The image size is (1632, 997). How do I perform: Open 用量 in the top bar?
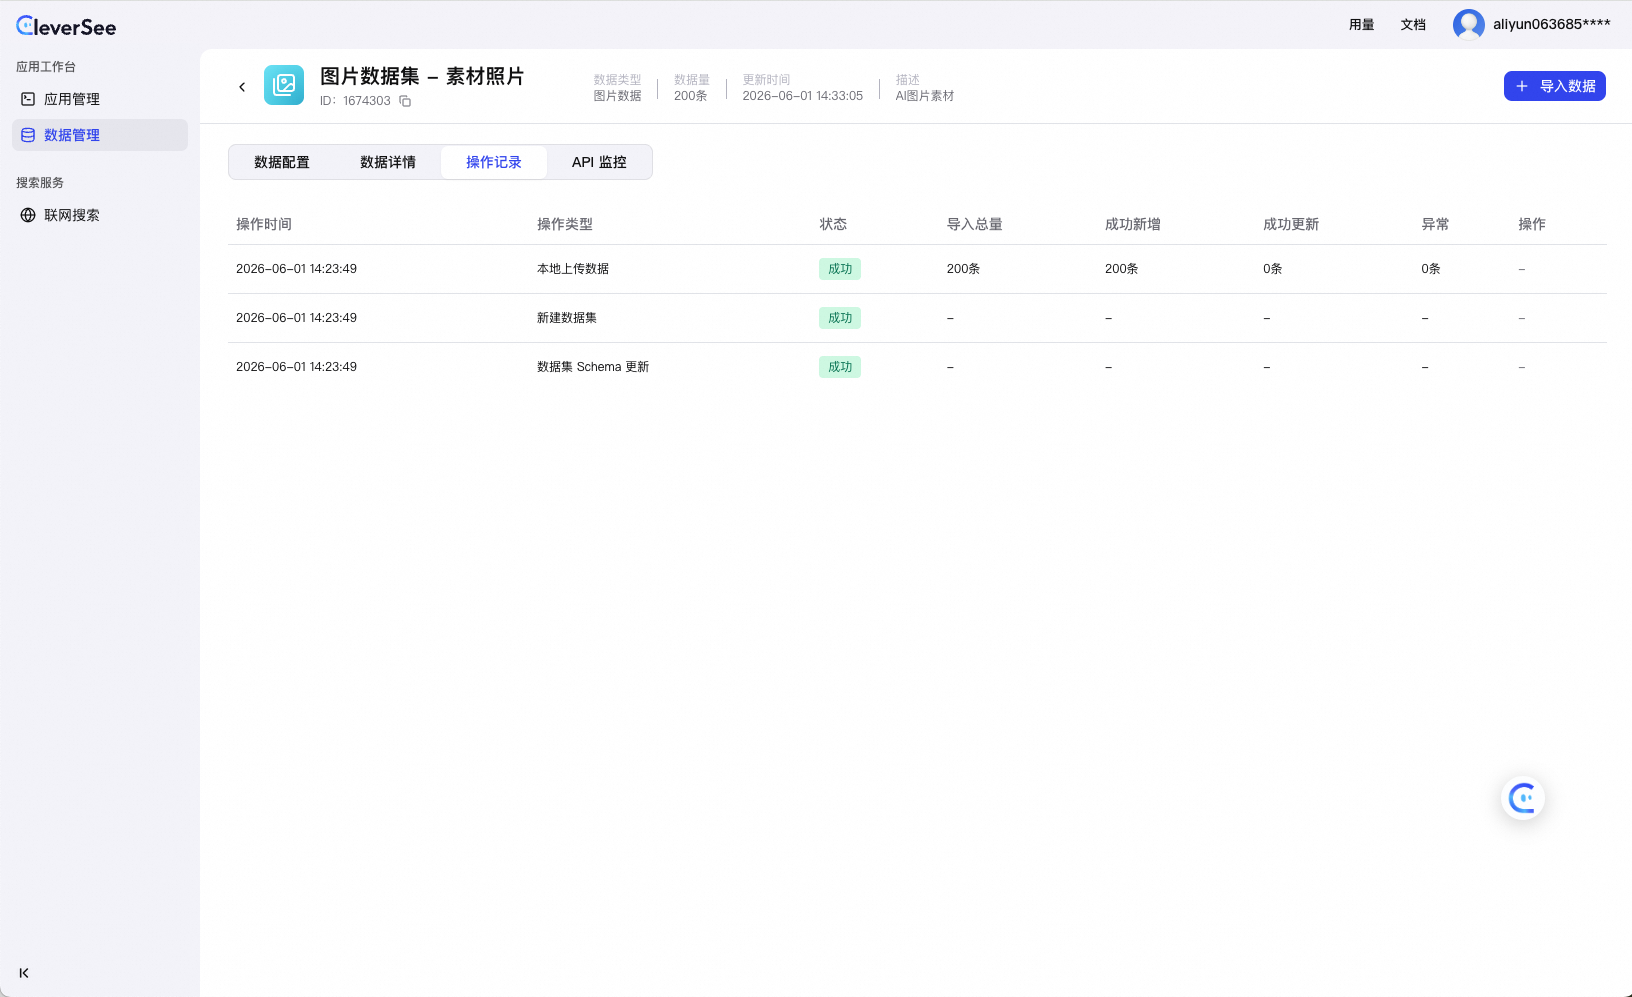(x=1362, y=25)
